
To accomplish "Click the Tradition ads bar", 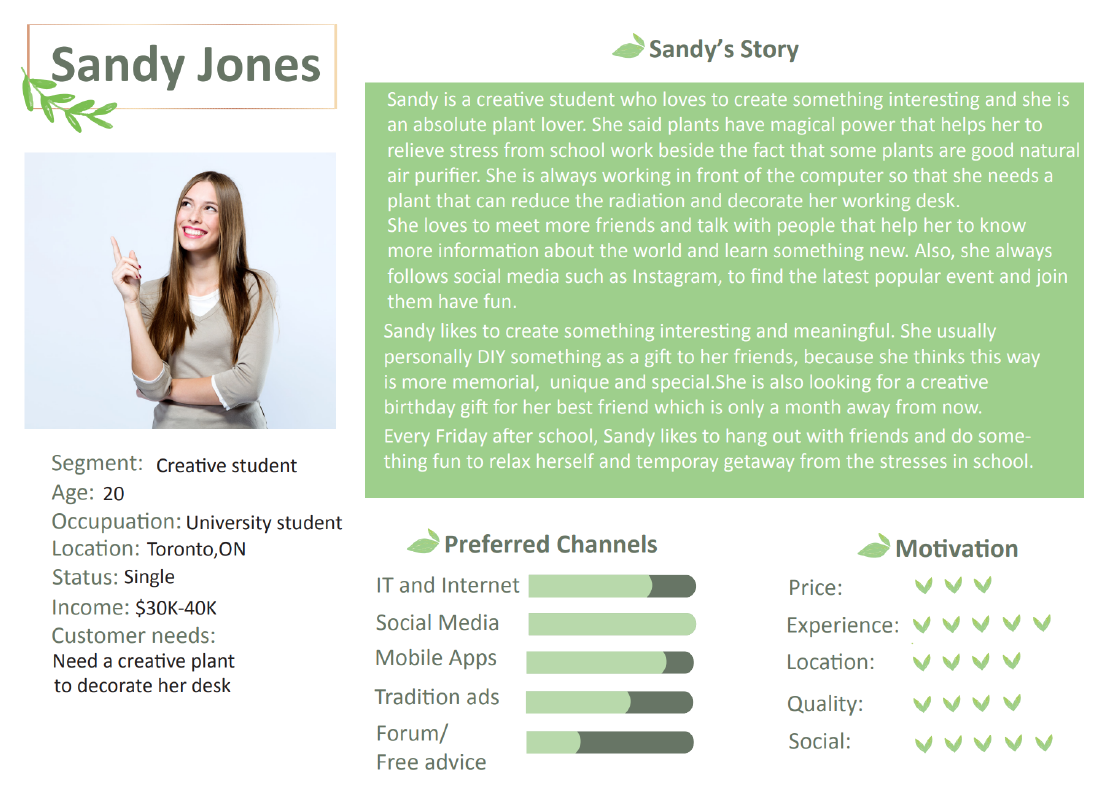I will [609, 702].
